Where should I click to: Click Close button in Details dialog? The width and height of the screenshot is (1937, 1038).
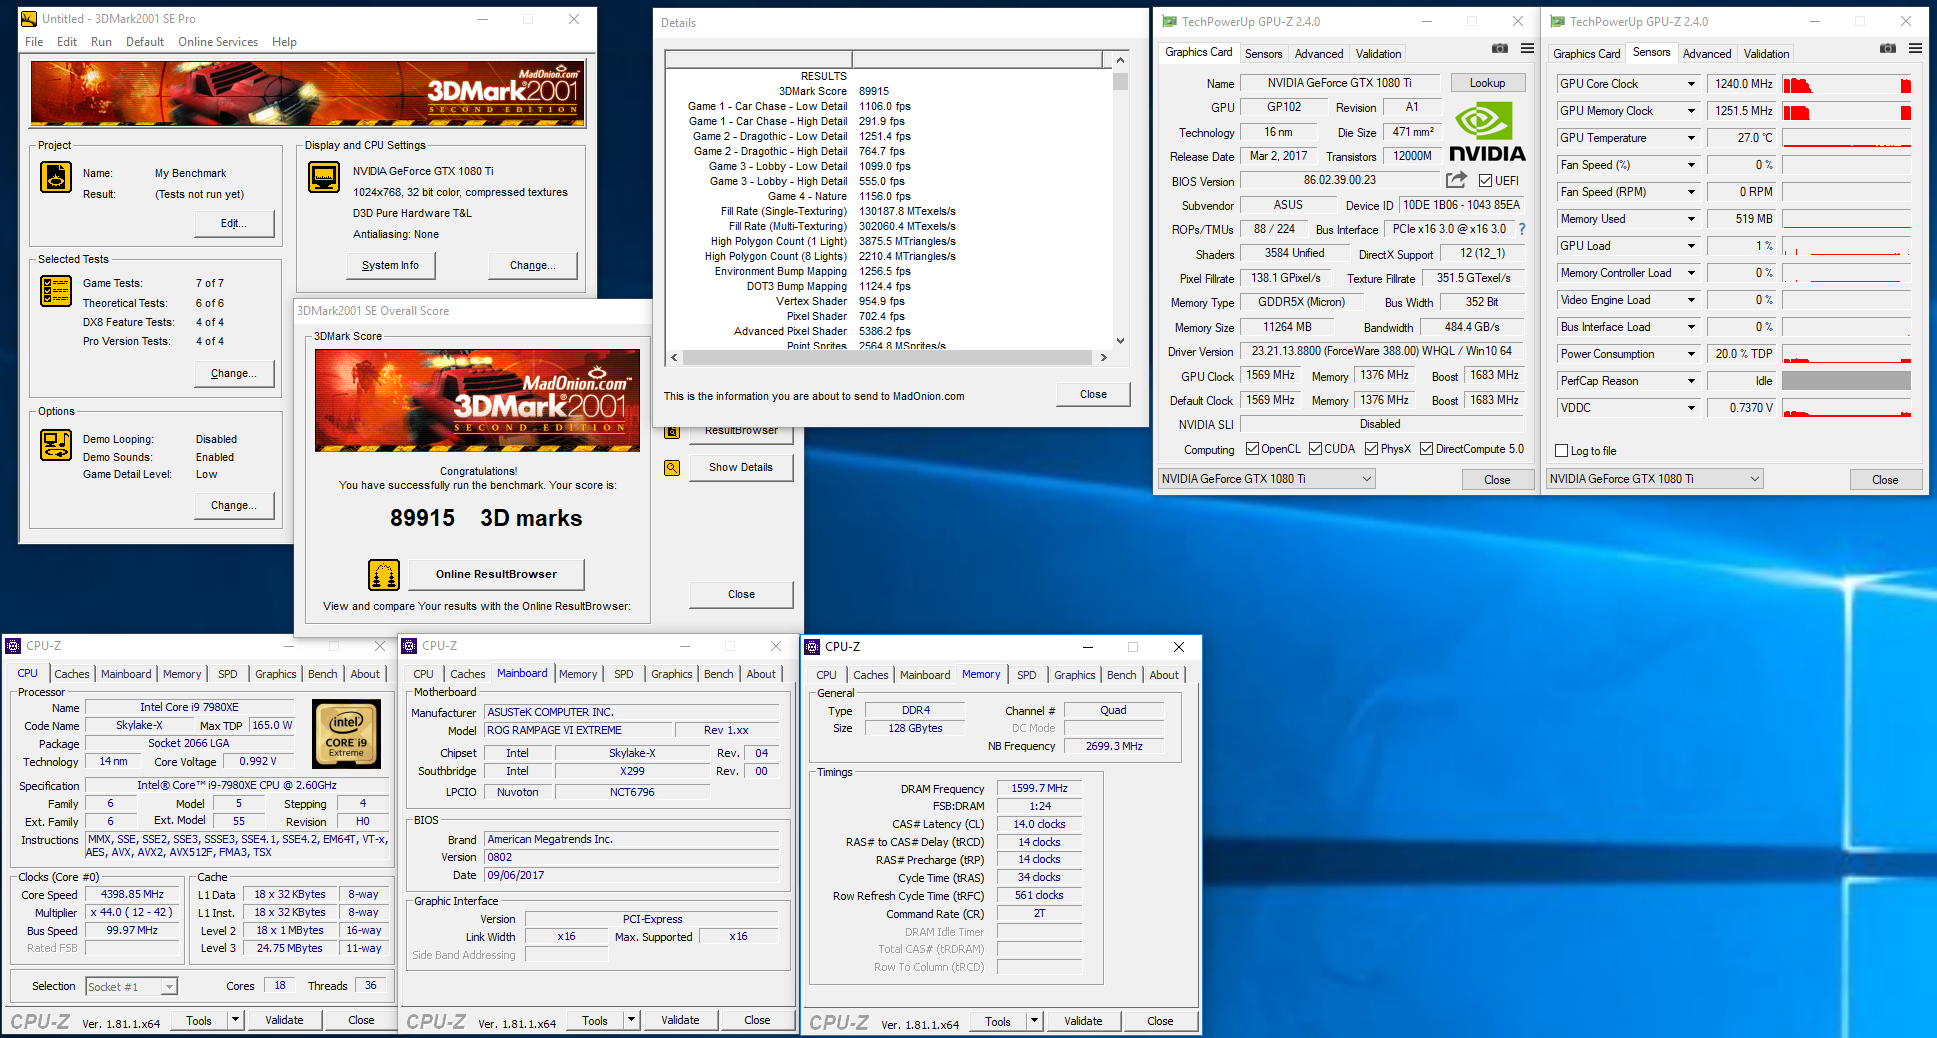click(1093, 394)
